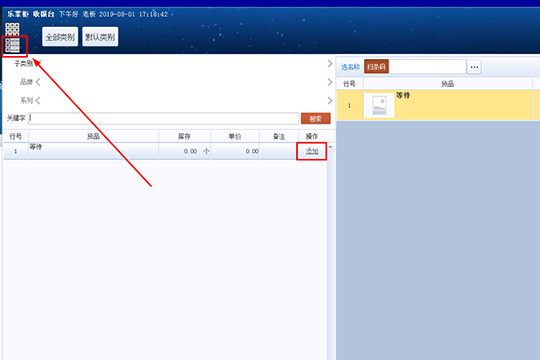Switch to the list view icon

[12, 45]
